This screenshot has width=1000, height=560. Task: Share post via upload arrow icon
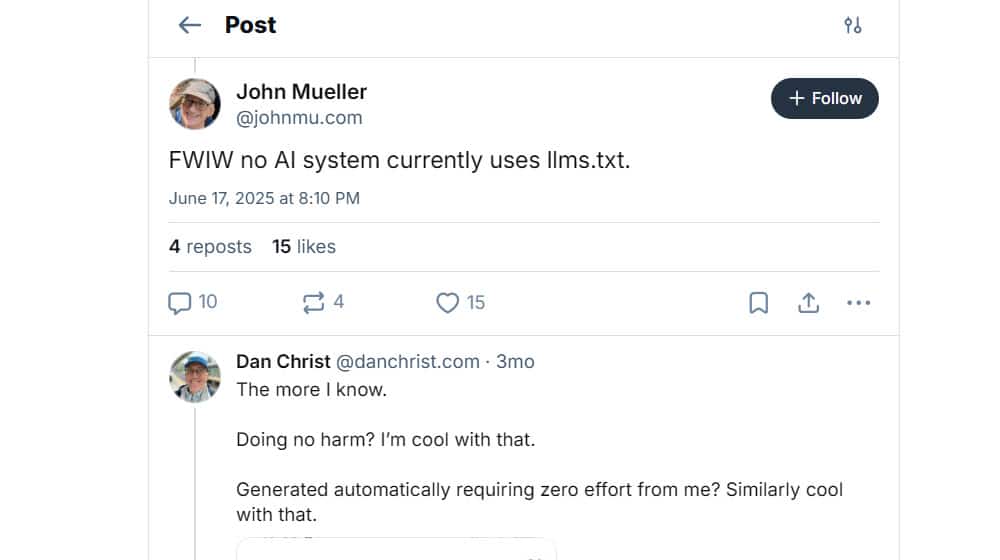808,302
